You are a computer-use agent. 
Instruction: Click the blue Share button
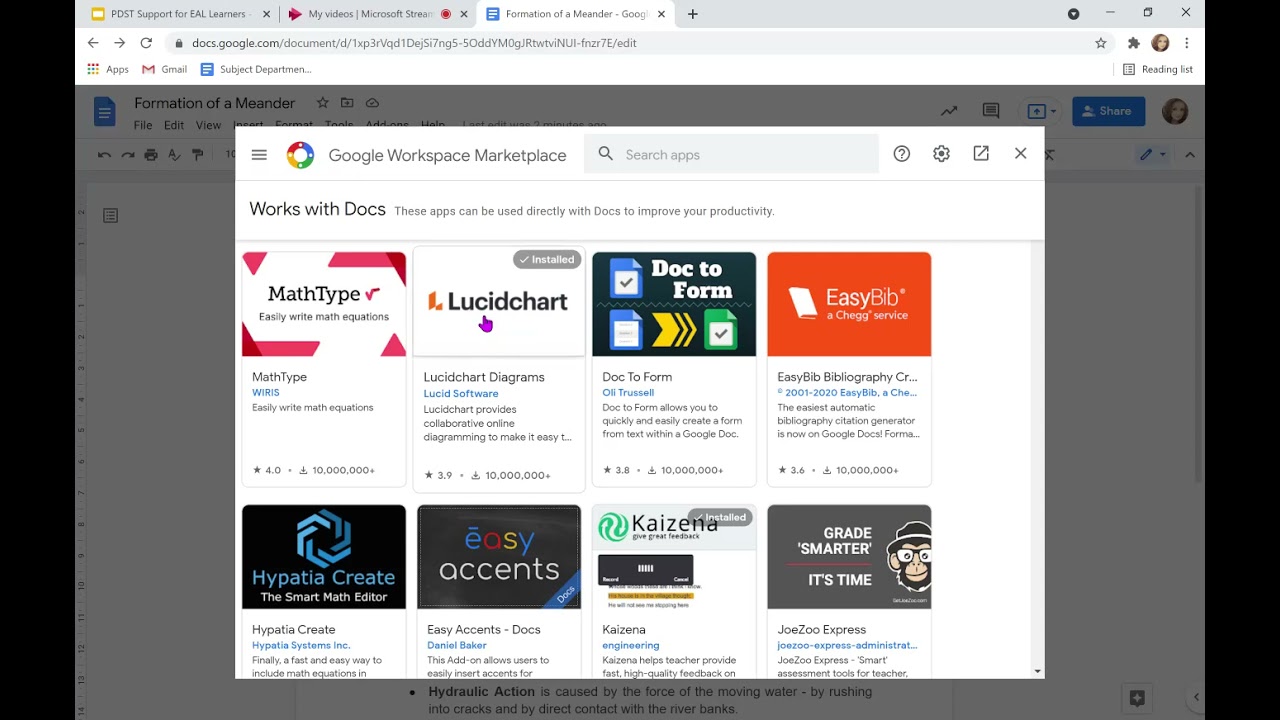pos(1108,111)
